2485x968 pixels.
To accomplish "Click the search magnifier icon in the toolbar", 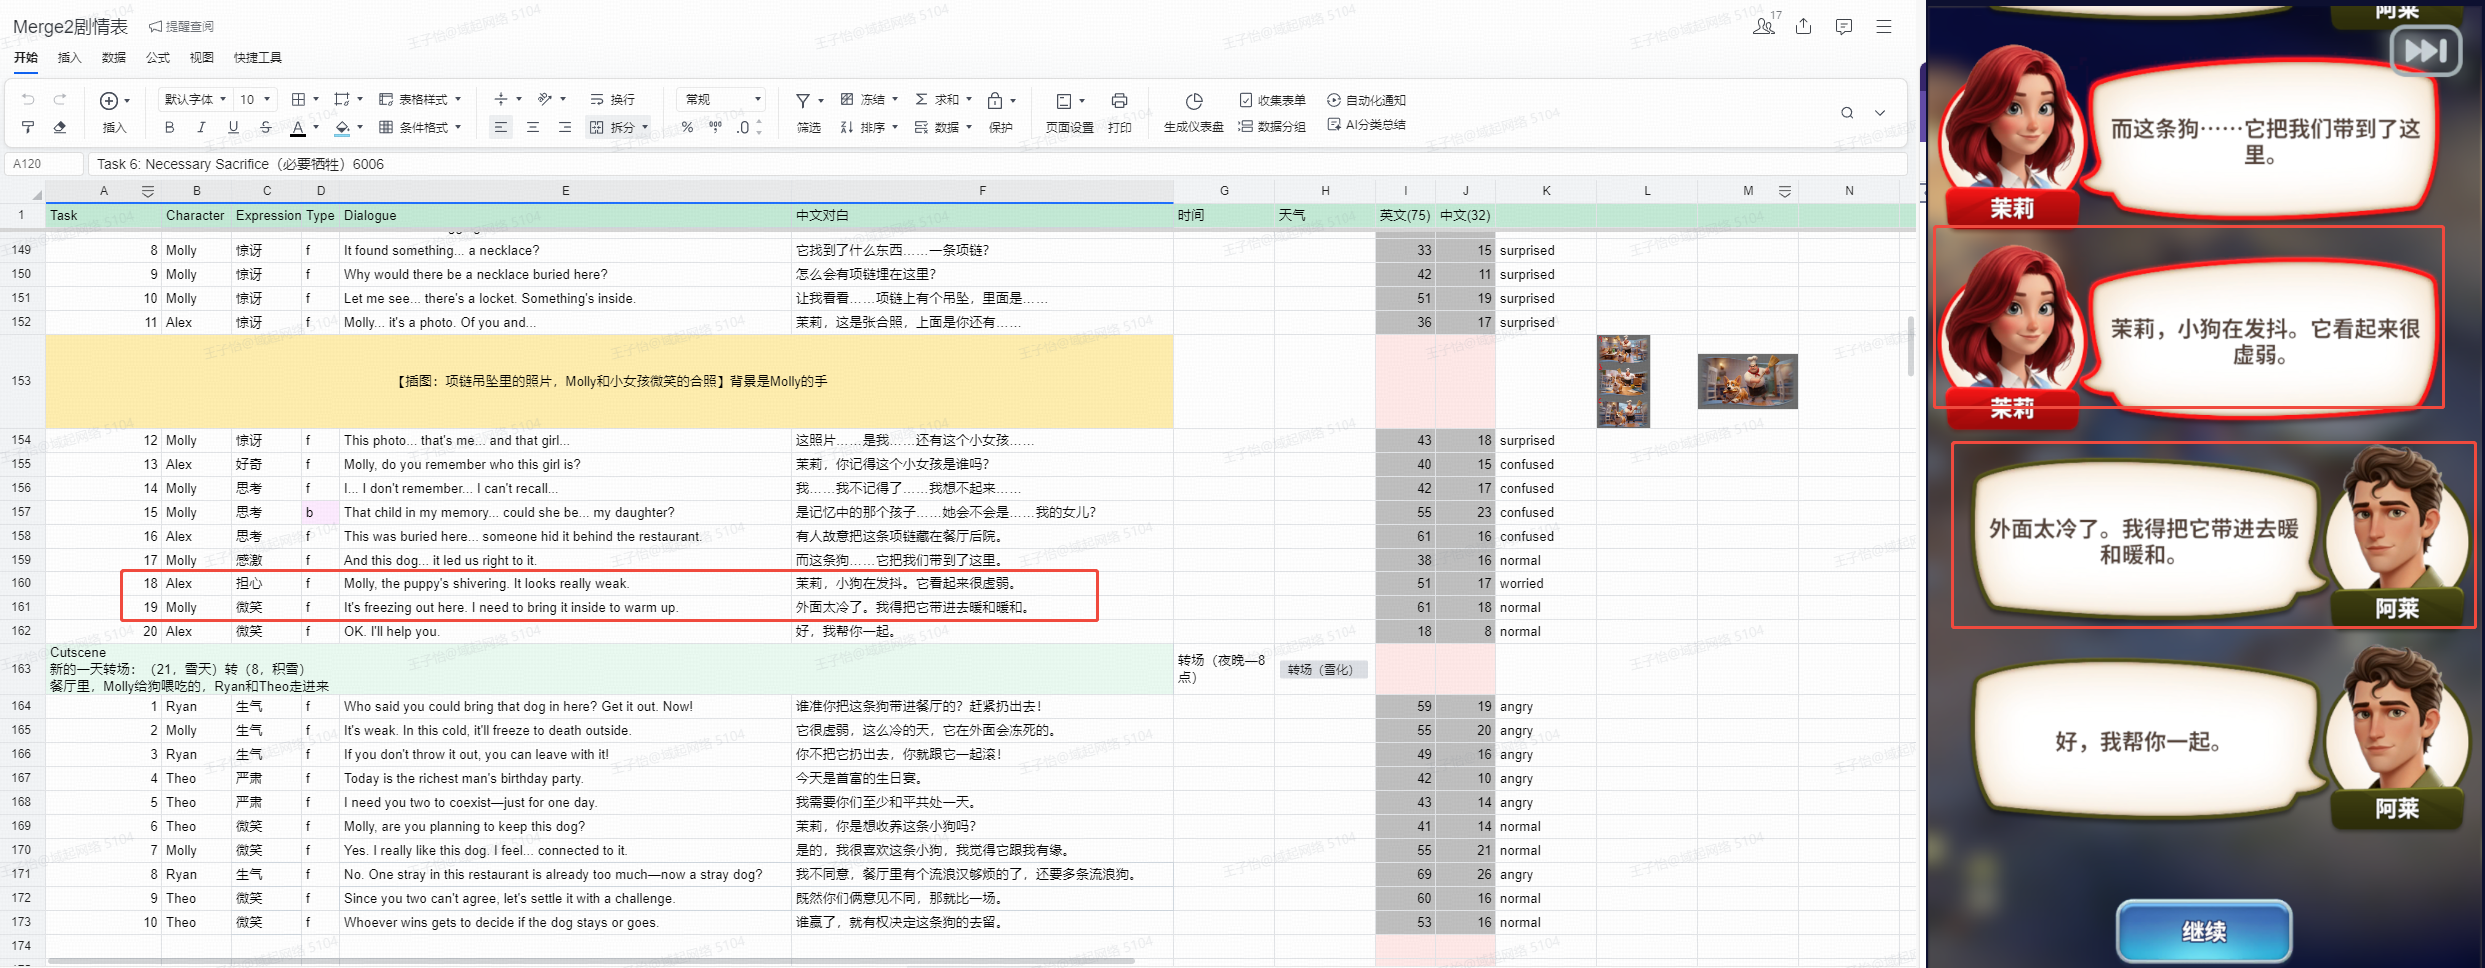I will click(1847, 113).
